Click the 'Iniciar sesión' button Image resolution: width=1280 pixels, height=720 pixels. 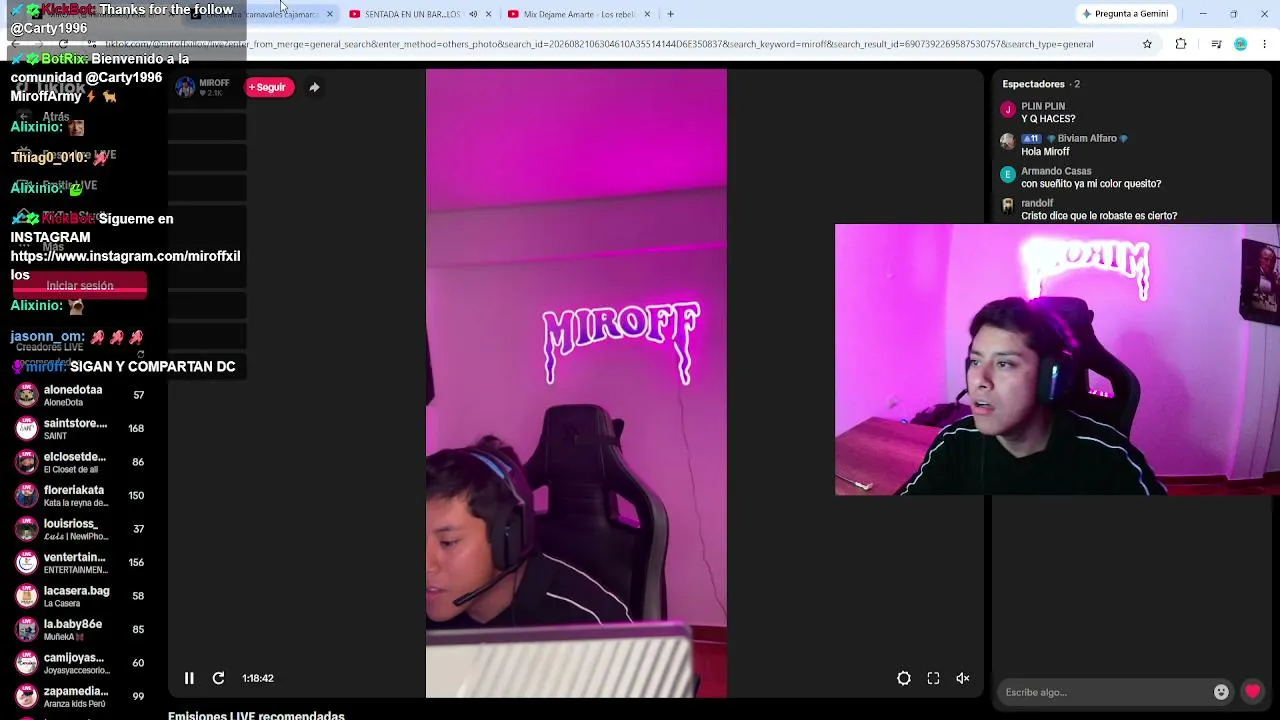click(x=80, y=286)
